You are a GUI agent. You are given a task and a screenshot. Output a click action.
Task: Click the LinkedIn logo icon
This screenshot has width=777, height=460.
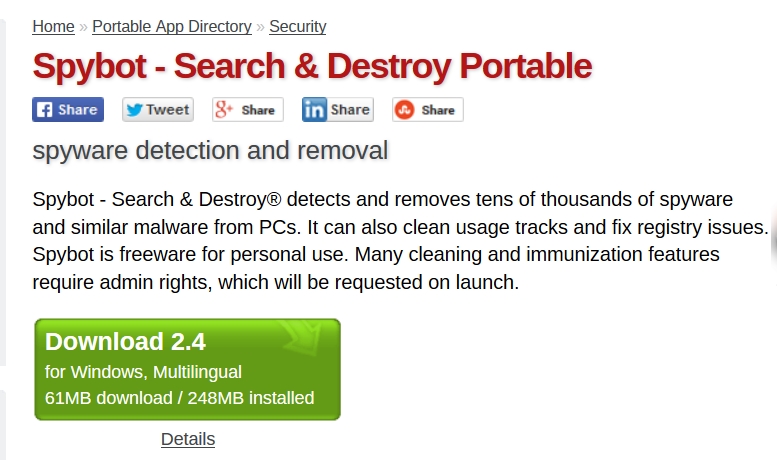coord(315,110)
